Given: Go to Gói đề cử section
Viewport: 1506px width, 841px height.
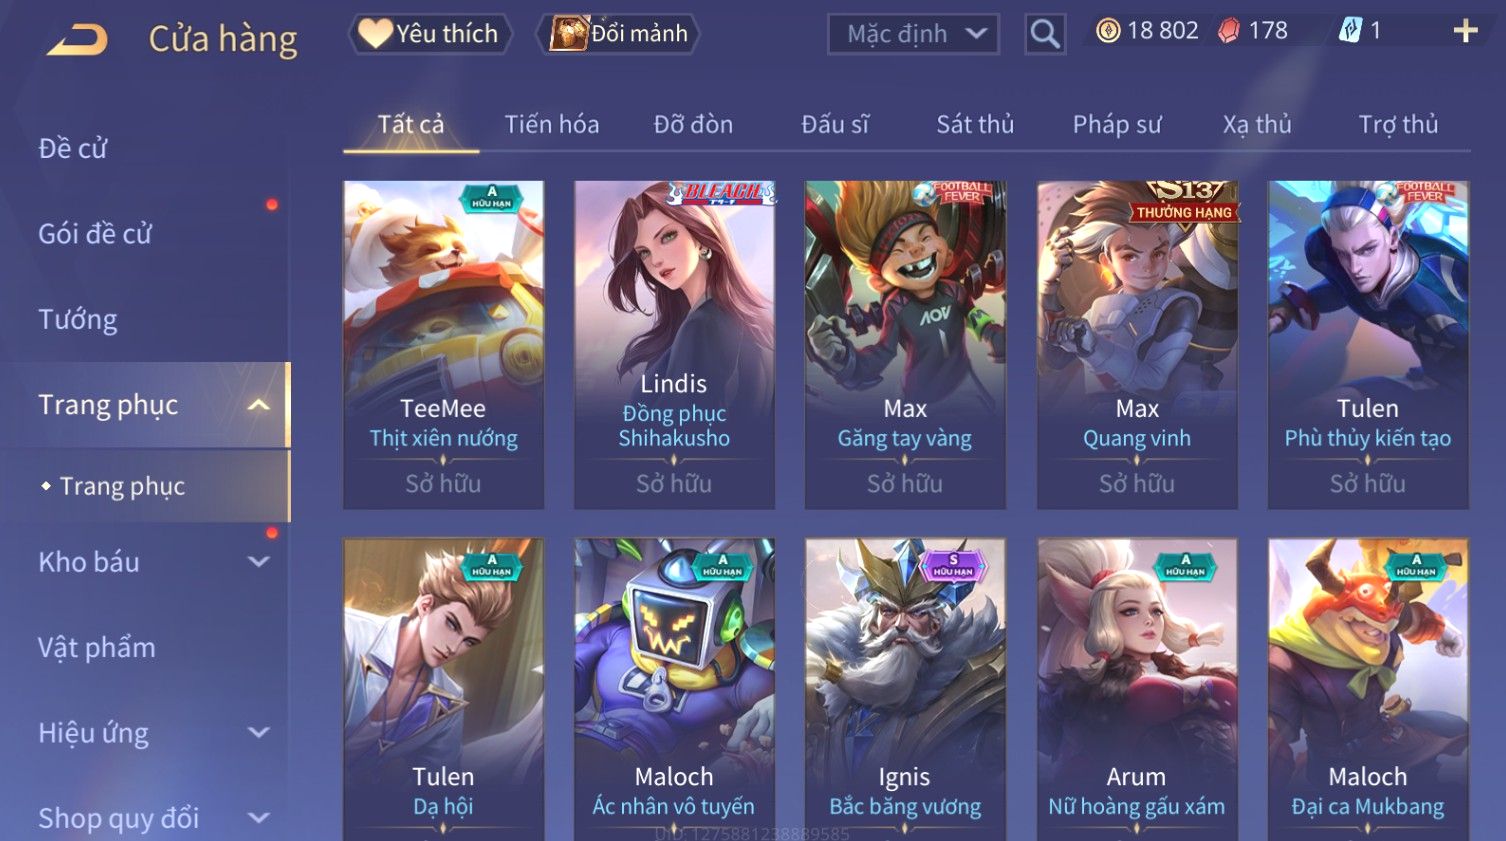Looking at the screenshot, I should pos(95,234).
